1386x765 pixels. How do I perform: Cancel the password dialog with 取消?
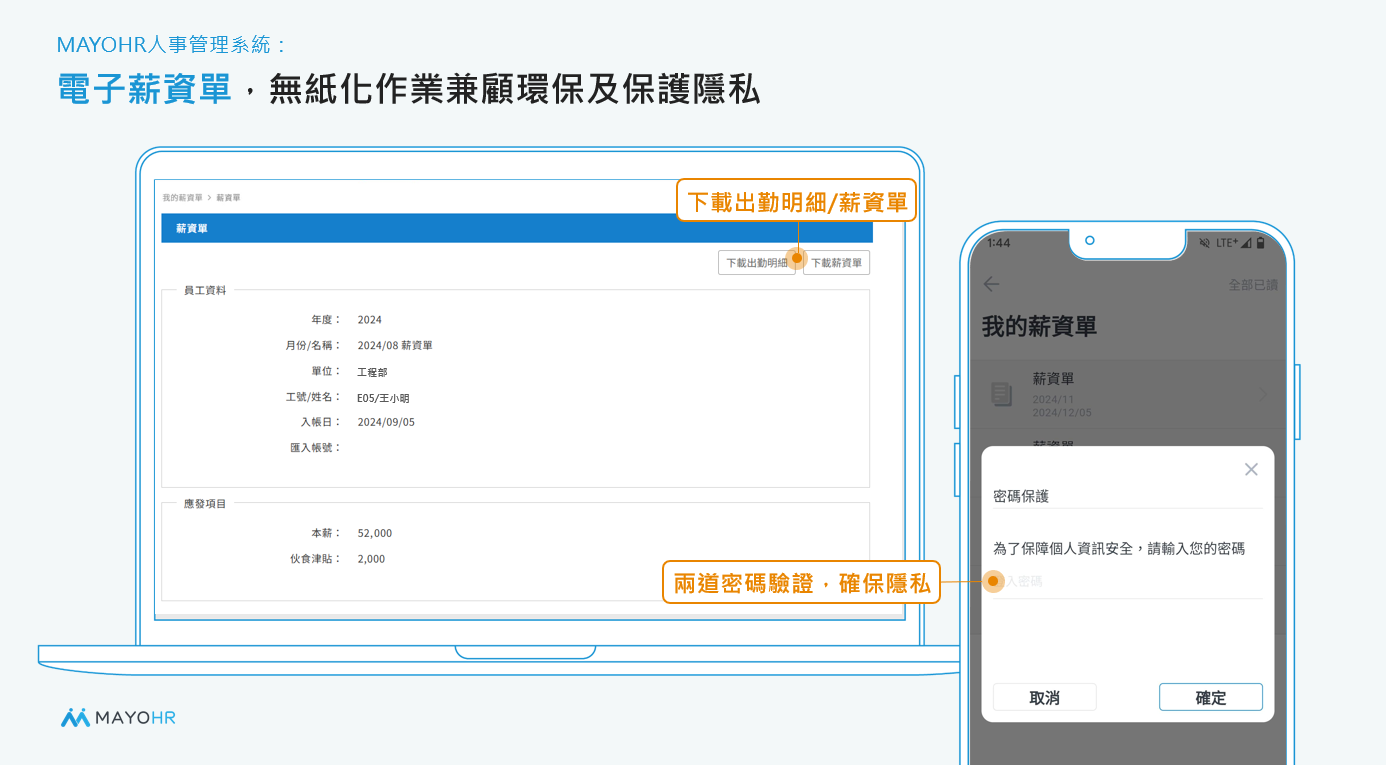coord(1044,697)
